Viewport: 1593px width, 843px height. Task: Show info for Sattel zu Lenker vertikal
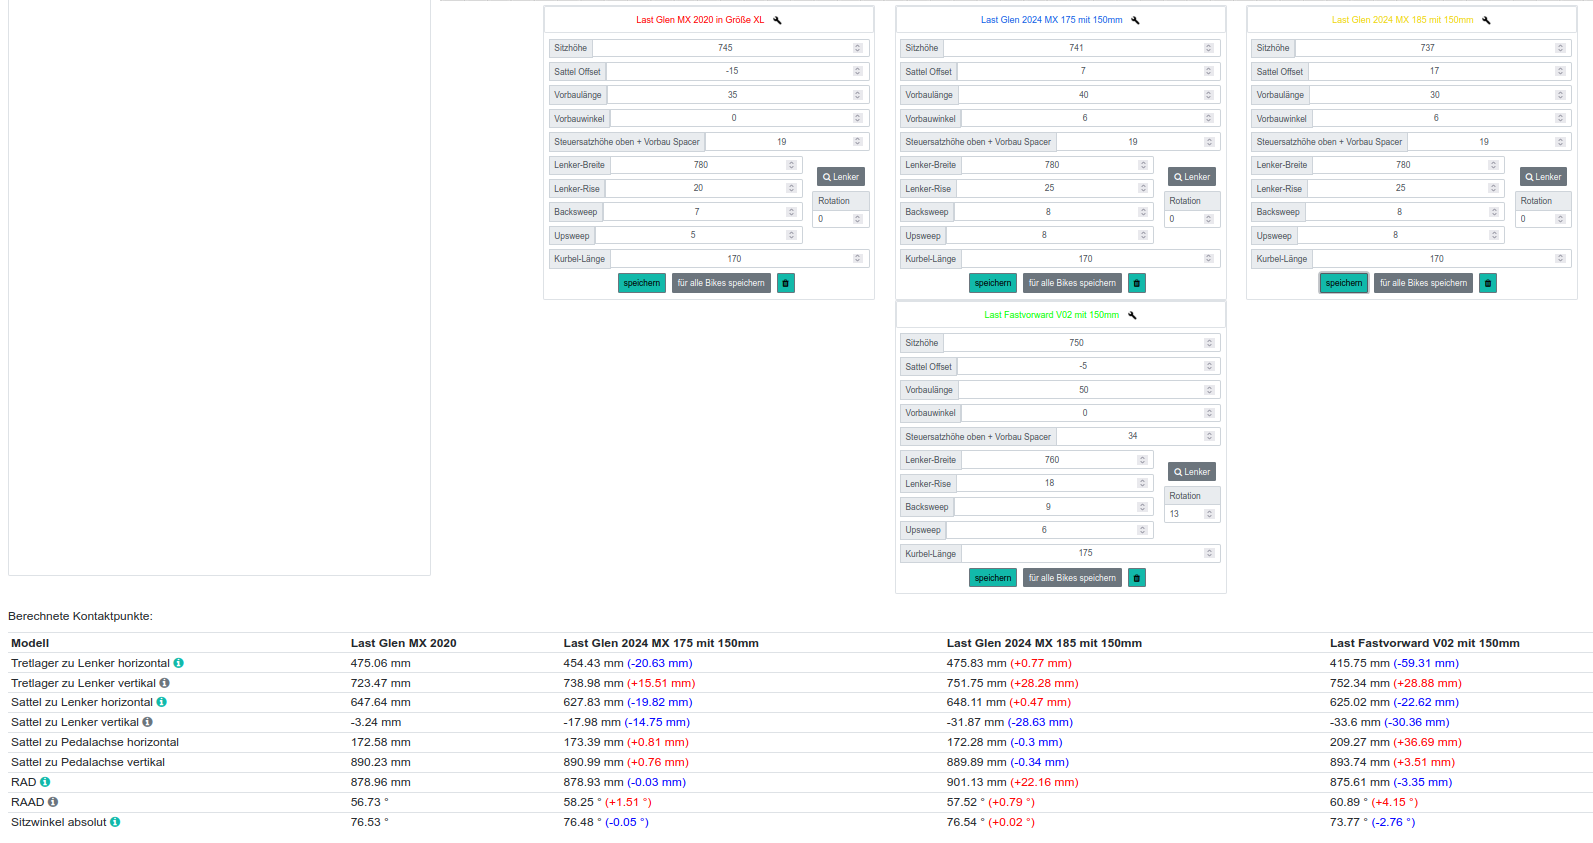coord(148,722)
